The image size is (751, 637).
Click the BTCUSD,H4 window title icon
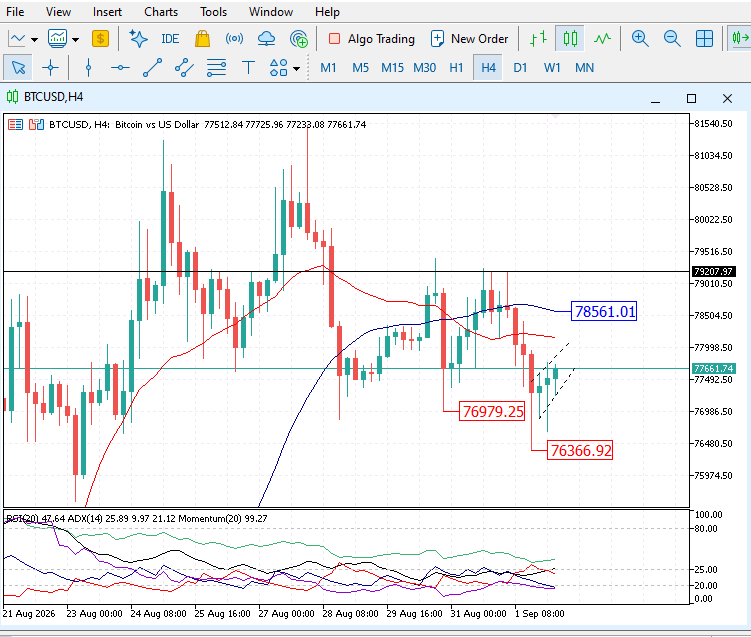12,97
